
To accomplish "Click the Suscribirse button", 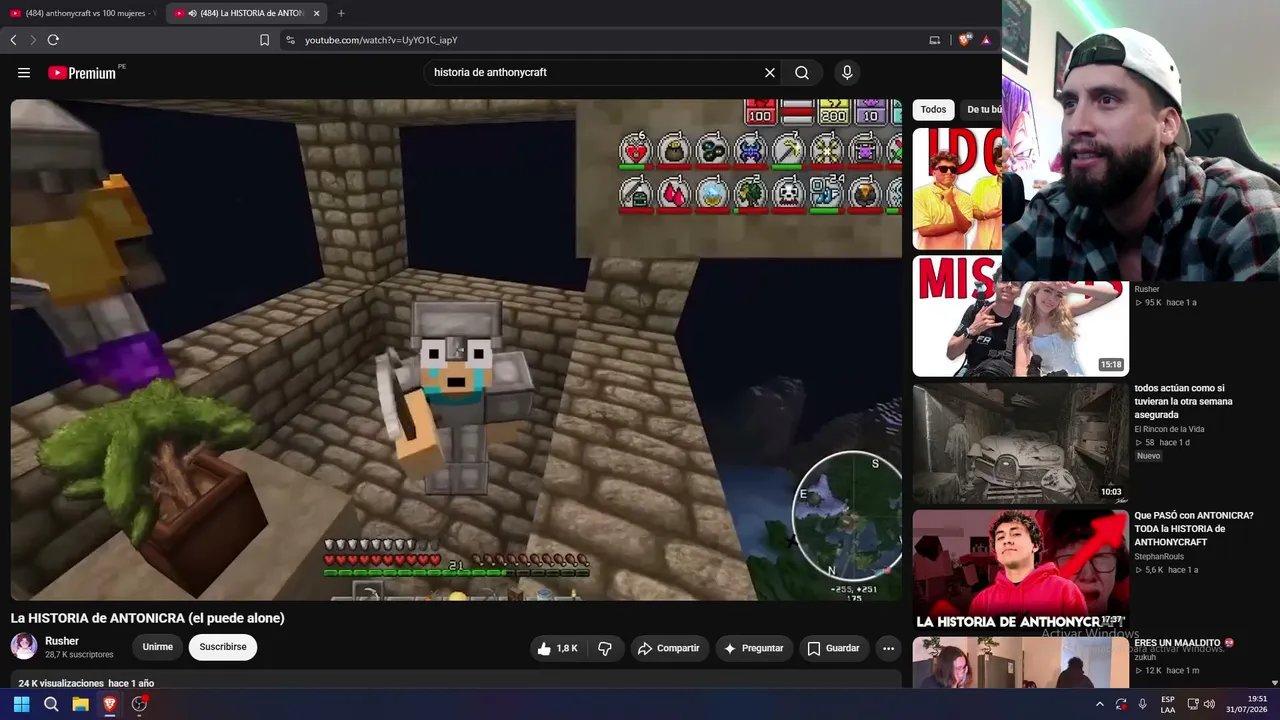I will (x=223, y=647).
